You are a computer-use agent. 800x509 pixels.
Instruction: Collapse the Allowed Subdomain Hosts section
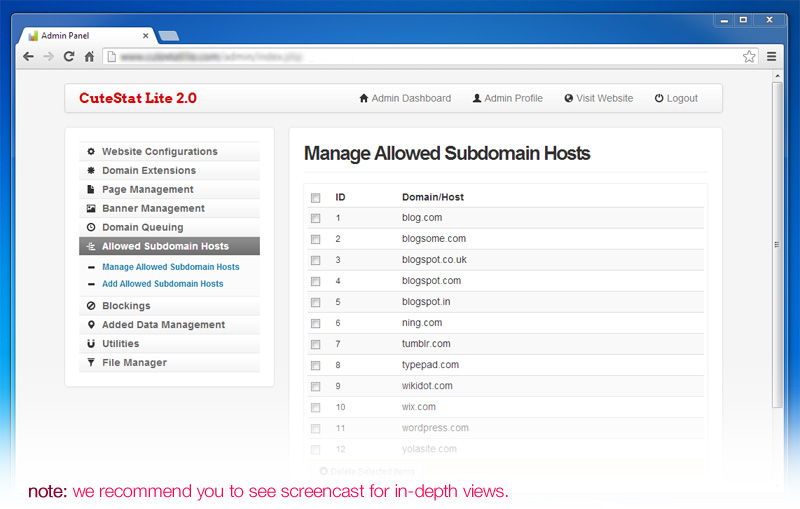pyautogui.click(x=169, y=246)
